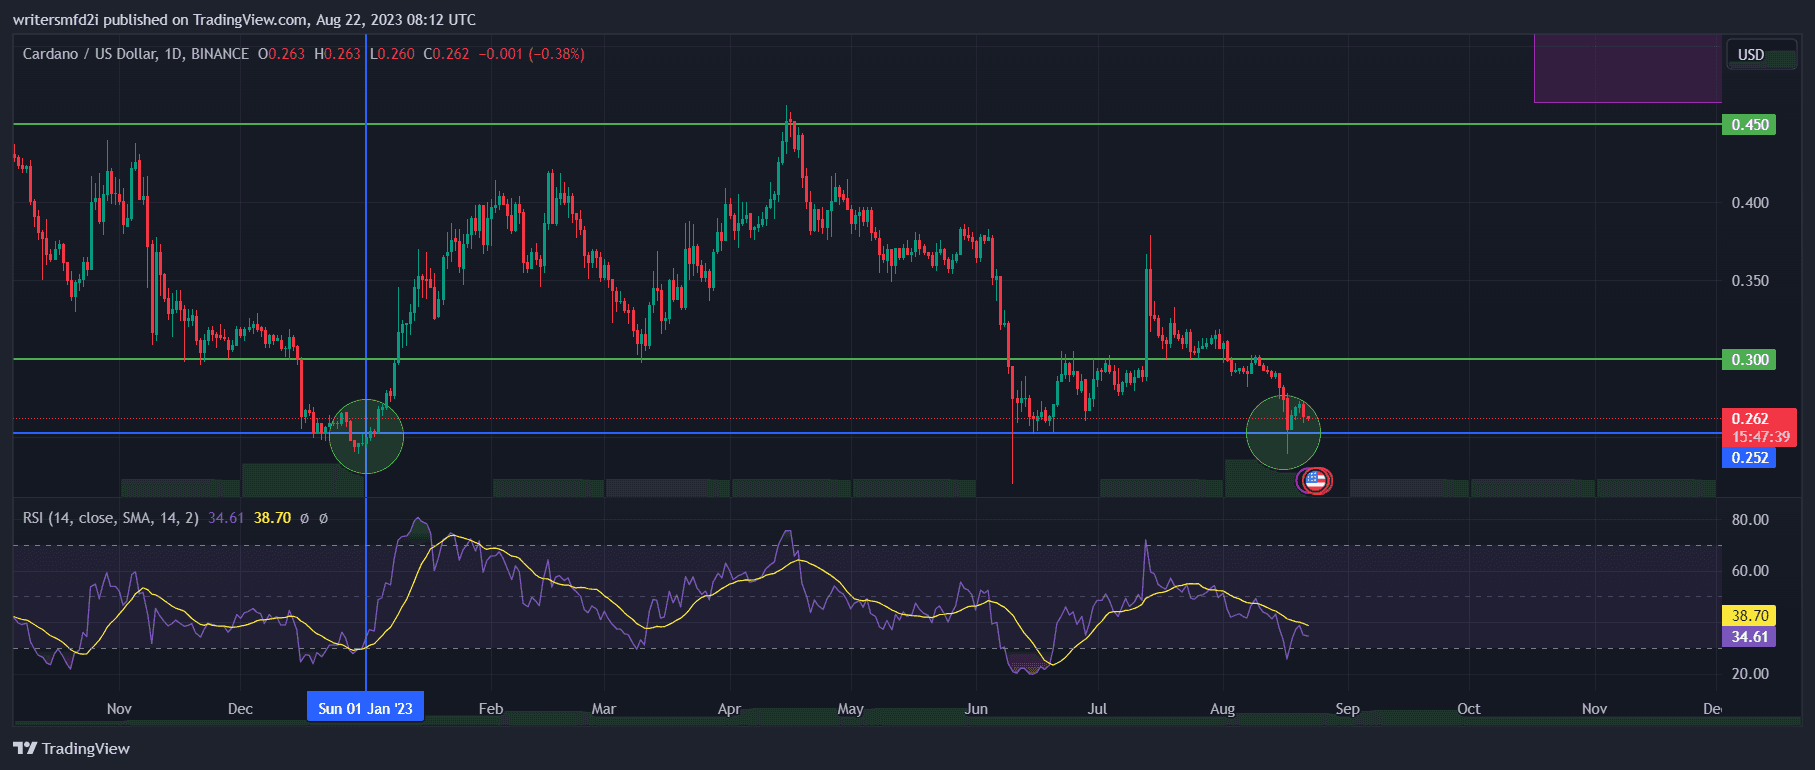The width and height of the screenshot is (1815, 770).
Task: Select the purple rectangle in top right
Action: point(1627,68)
